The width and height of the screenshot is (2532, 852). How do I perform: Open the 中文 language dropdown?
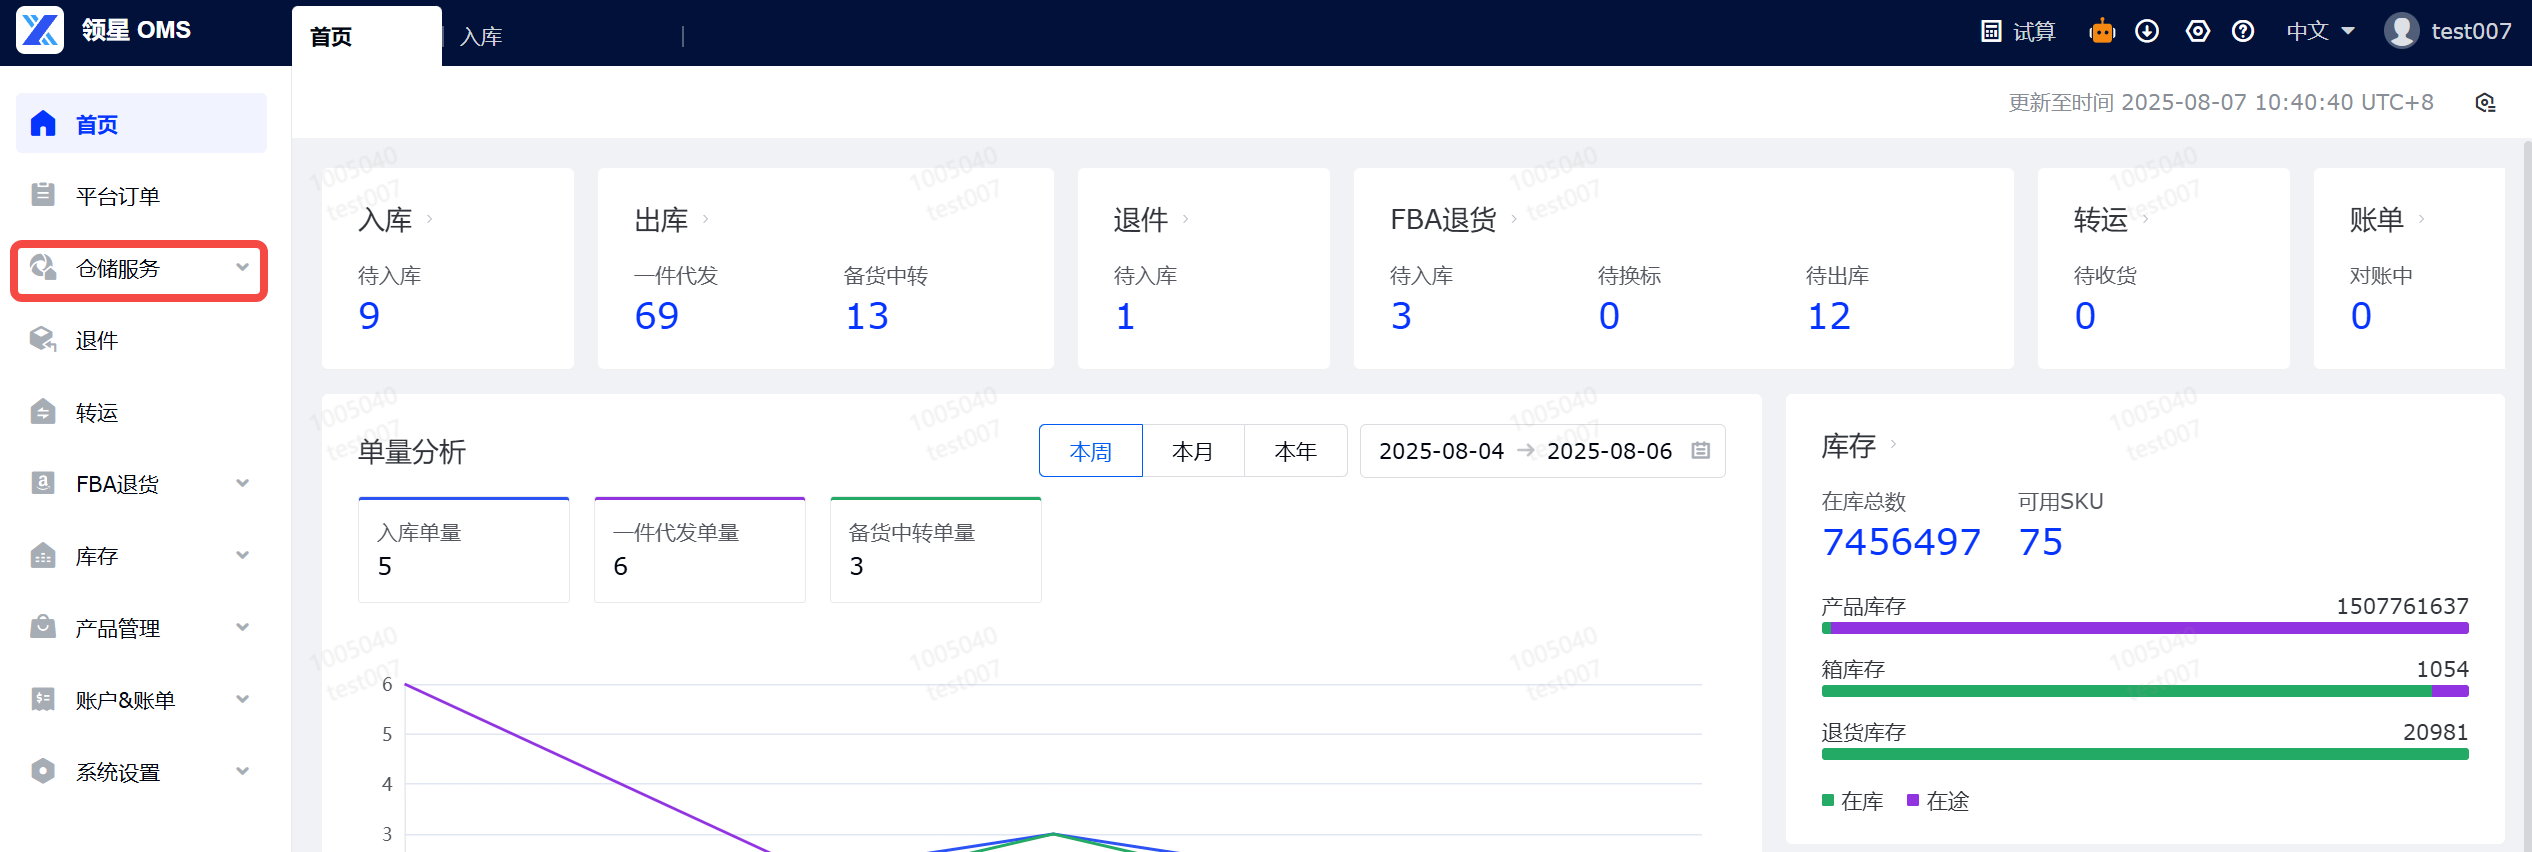(x=2320, y=31)
